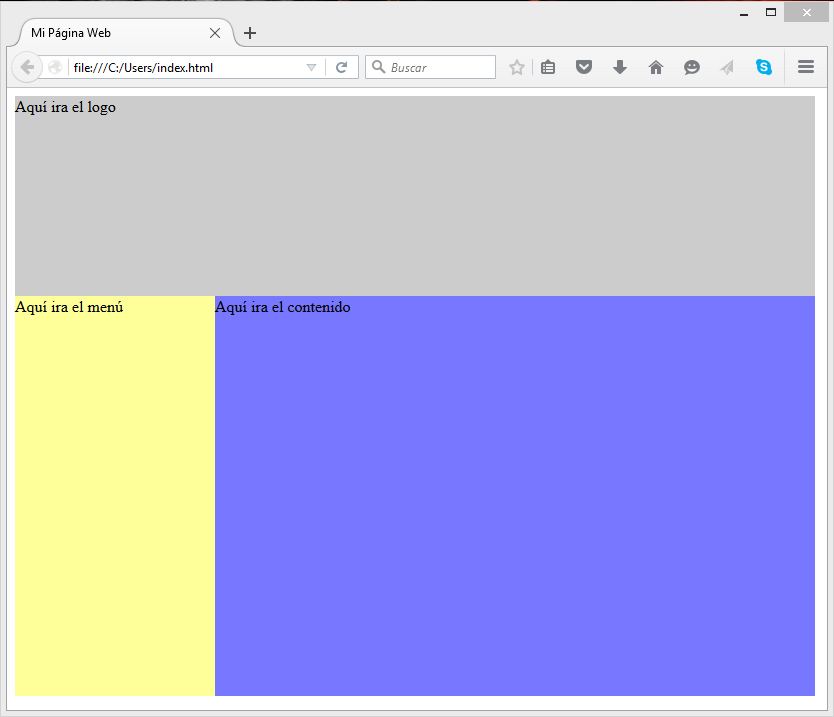The height and width of the screenshot is (717, 834).
Task: Bookmark this page with the star icon
Action: (516, 67)
